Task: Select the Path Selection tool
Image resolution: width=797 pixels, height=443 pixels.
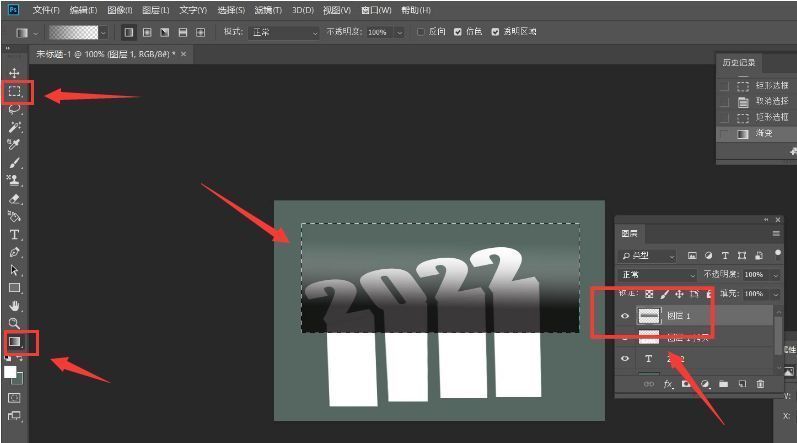Action: pyautogui.click(x=14, y=270)
